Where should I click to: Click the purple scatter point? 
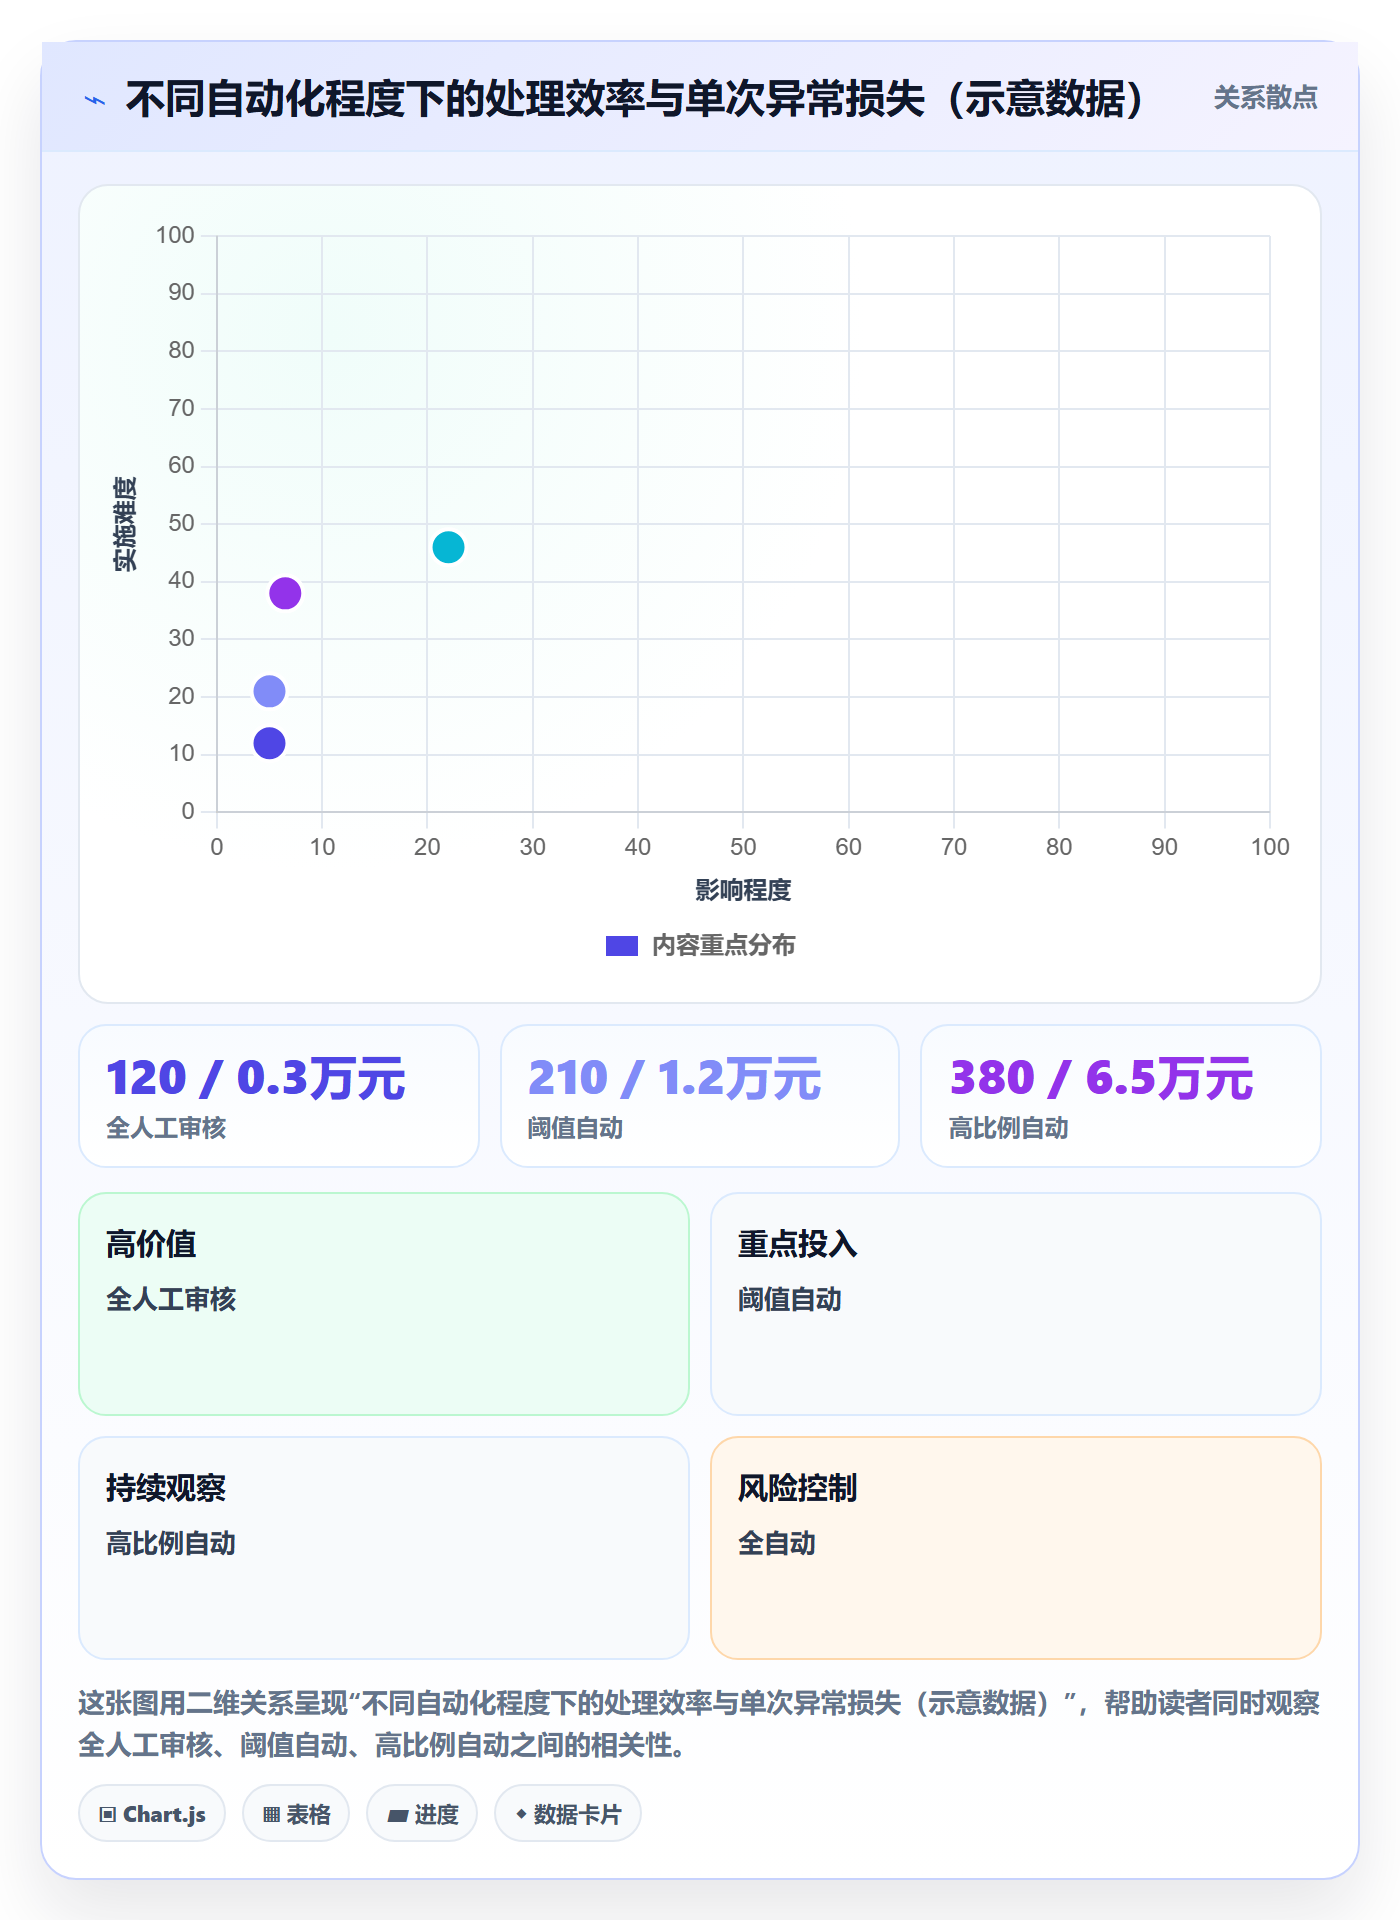(x=285, y=593)
